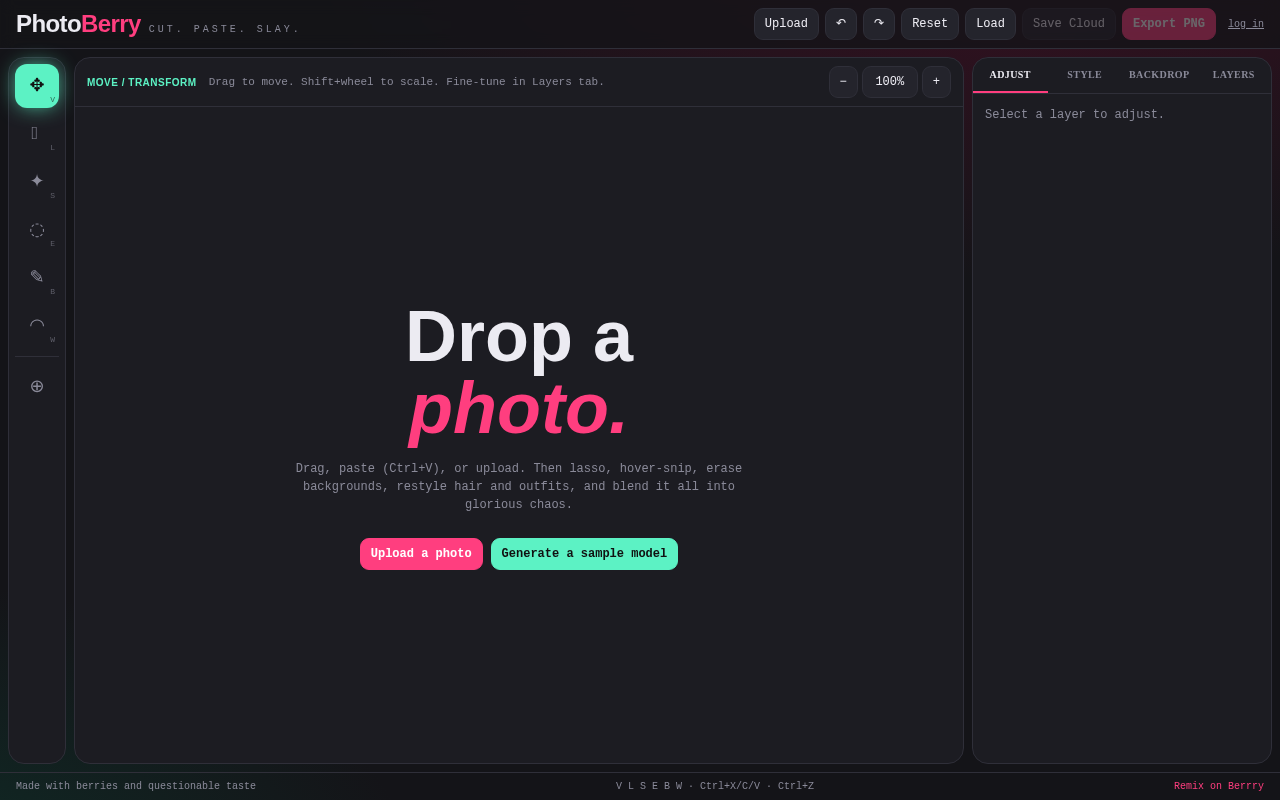
Task: Click the circled plus icon in the tool sidebar
Action: pyautogui.click(x=37, y=386)
